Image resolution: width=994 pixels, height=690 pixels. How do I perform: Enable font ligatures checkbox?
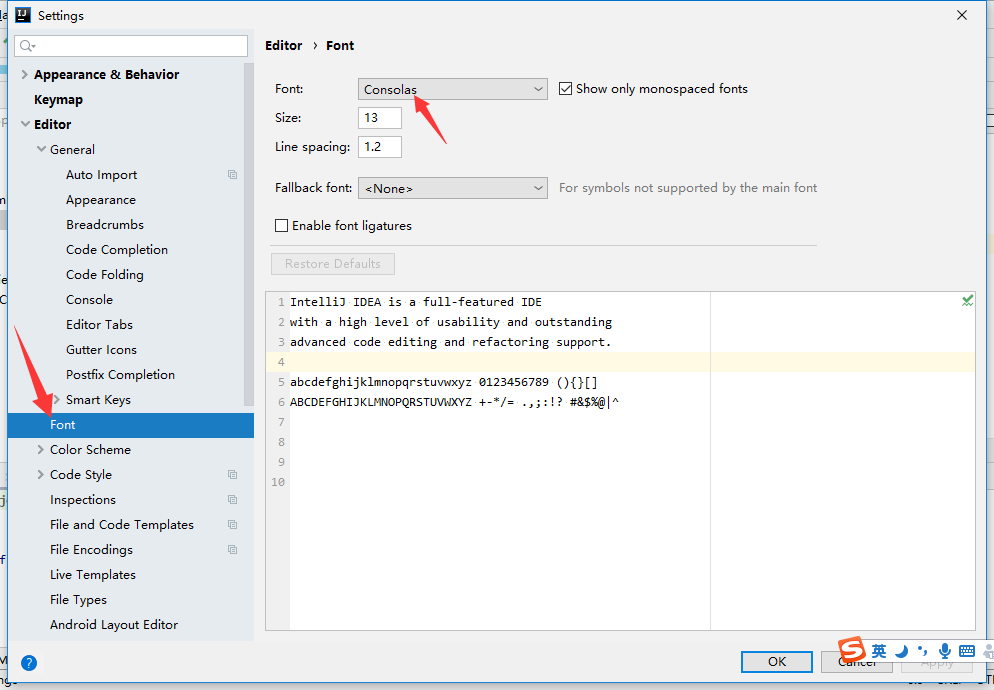tap(281, 226)
